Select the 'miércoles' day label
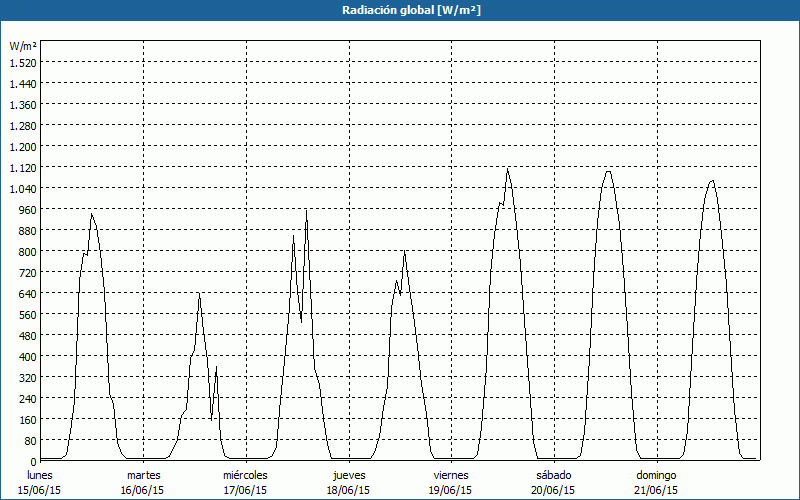The height and width of the screenshot is (500, 800). pyautogui.click(x=245, y=475)
